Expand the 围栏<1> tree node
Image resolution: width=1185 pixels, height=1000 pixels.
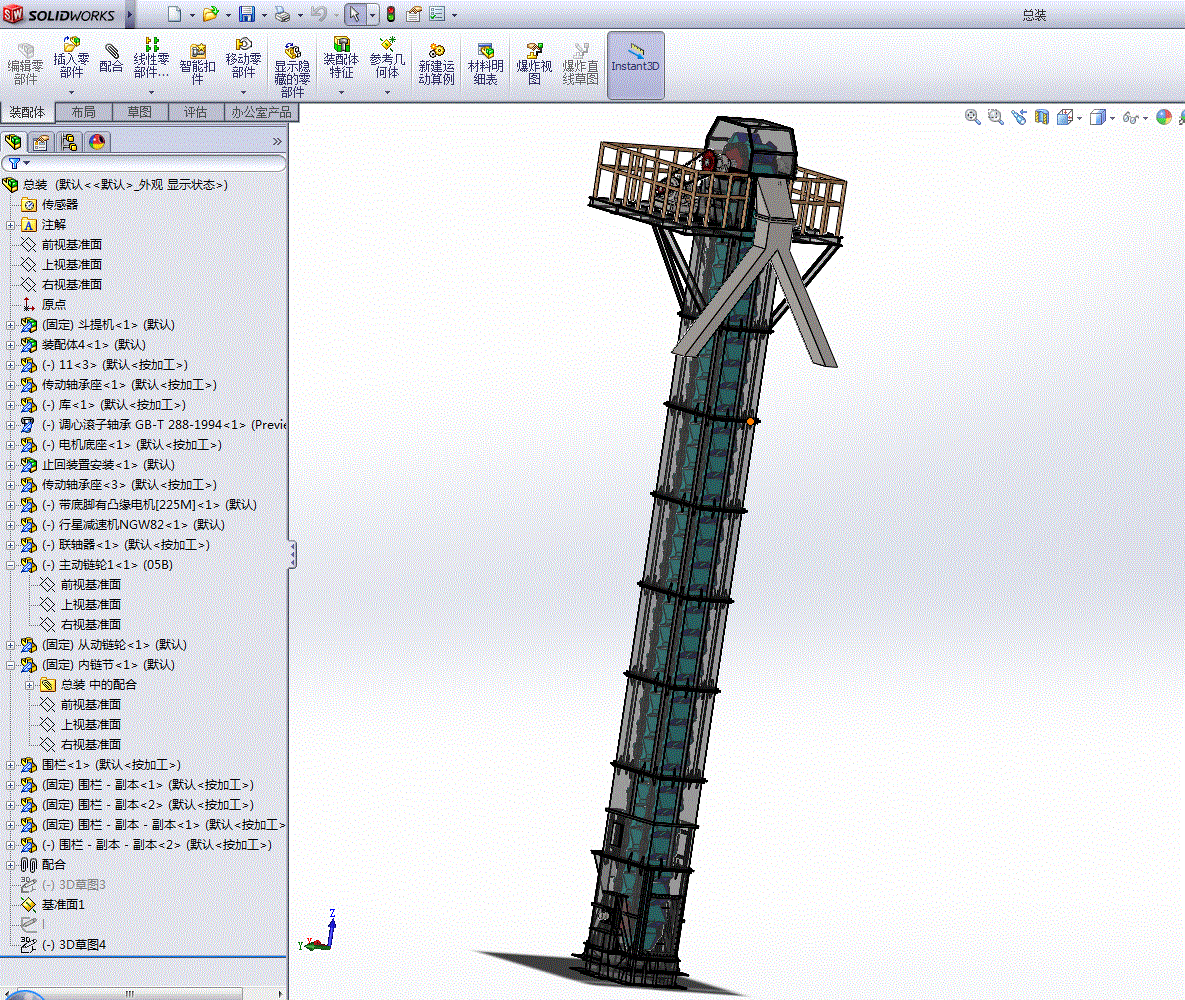click(11, 765)
